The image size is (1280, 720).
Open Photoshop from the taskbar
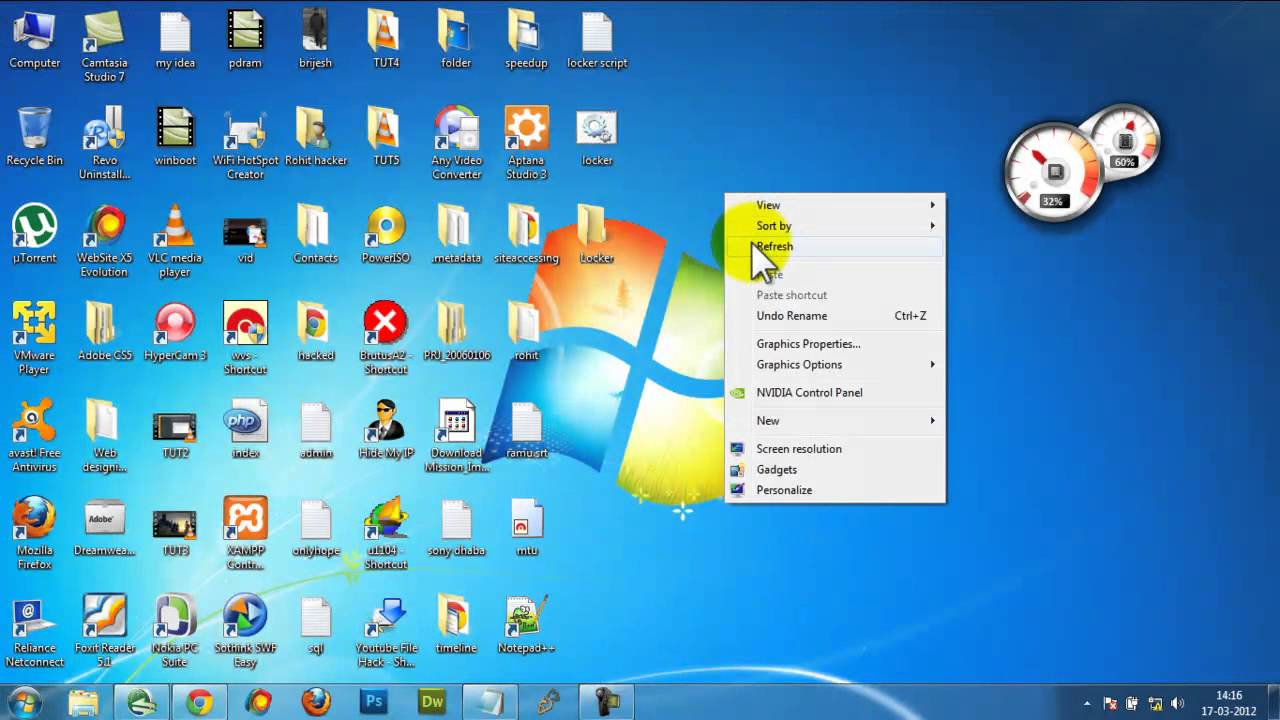(374, 702)
